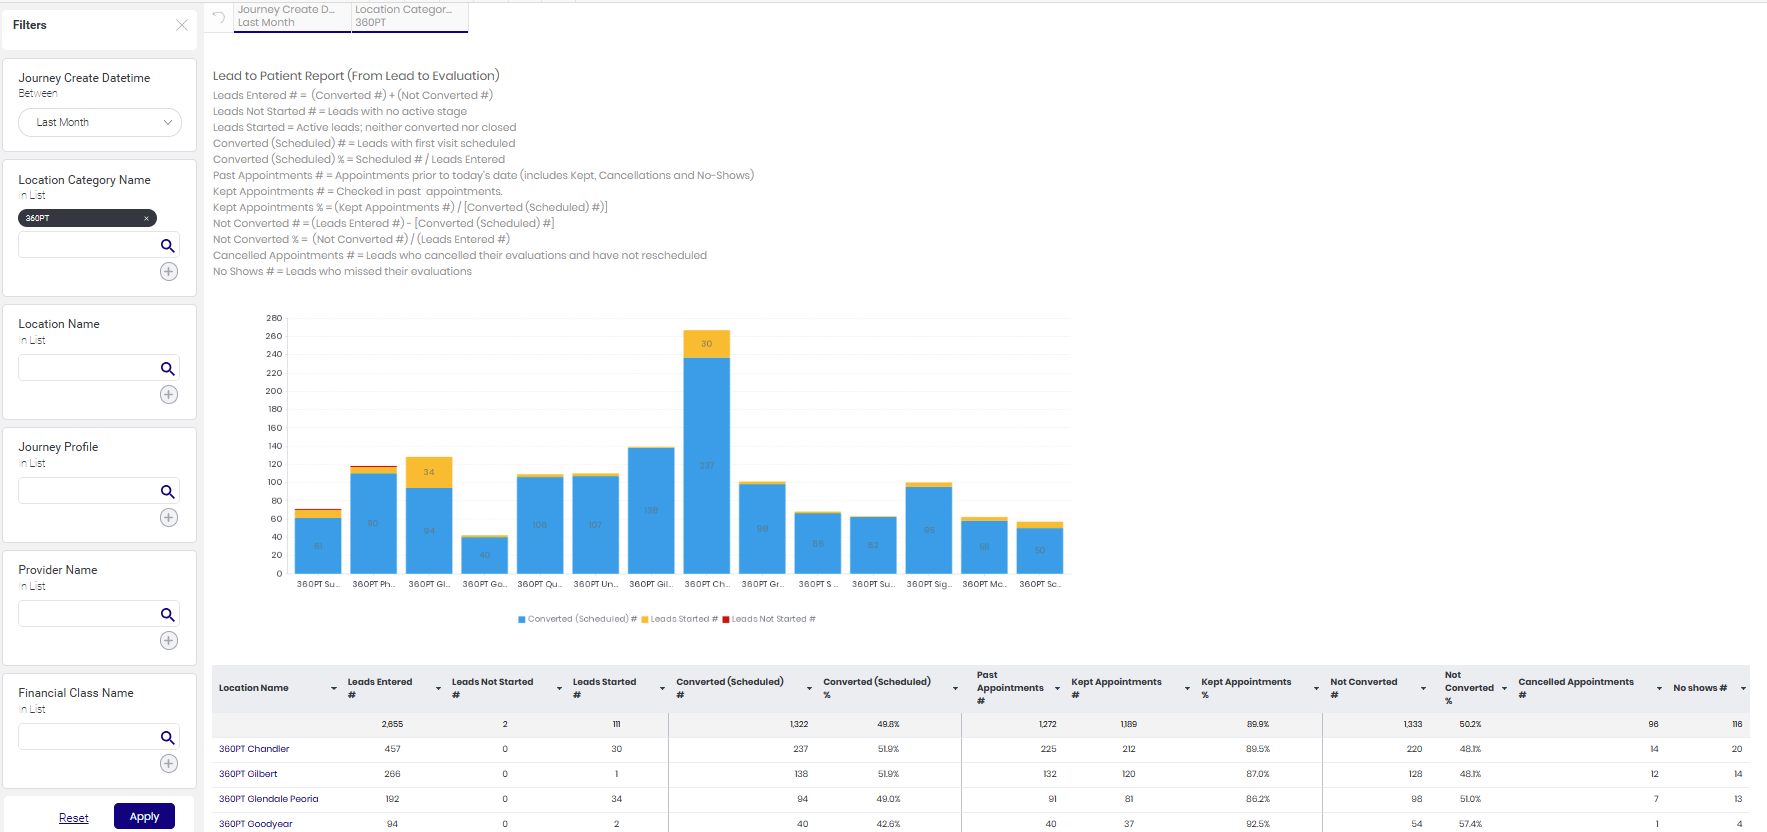Open the 360PT Goodyear row link
This screenshot has height=832, width=1767.
256,824
